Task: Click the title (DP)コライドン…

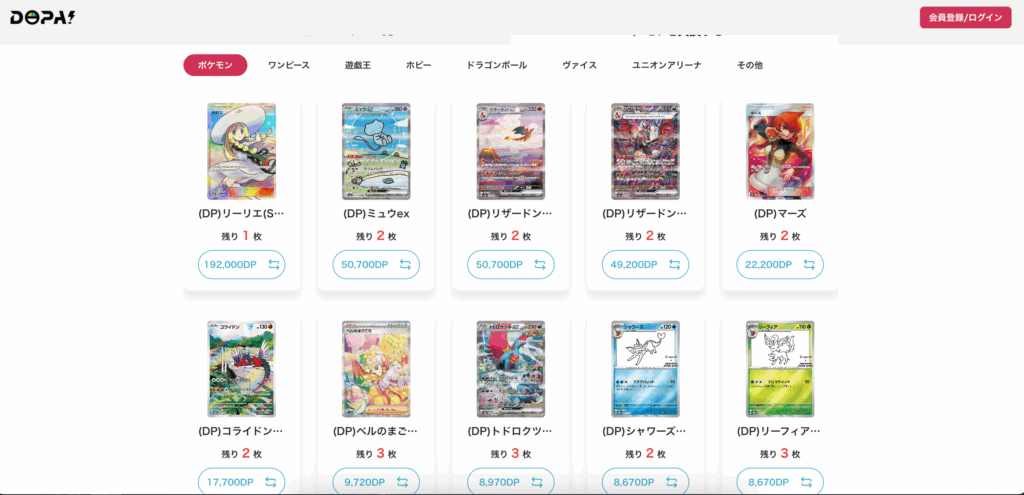Action: 242,431
